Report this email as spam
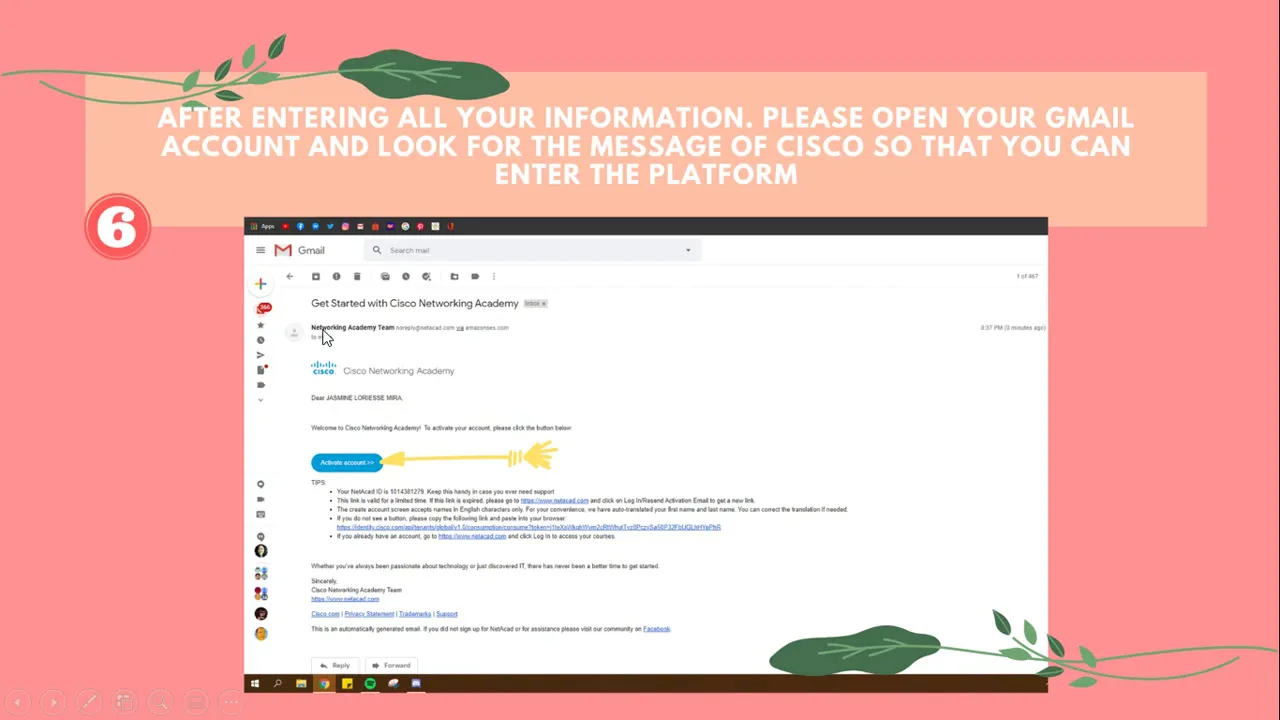Screen dimensions: 1280x720 (336, 276)
